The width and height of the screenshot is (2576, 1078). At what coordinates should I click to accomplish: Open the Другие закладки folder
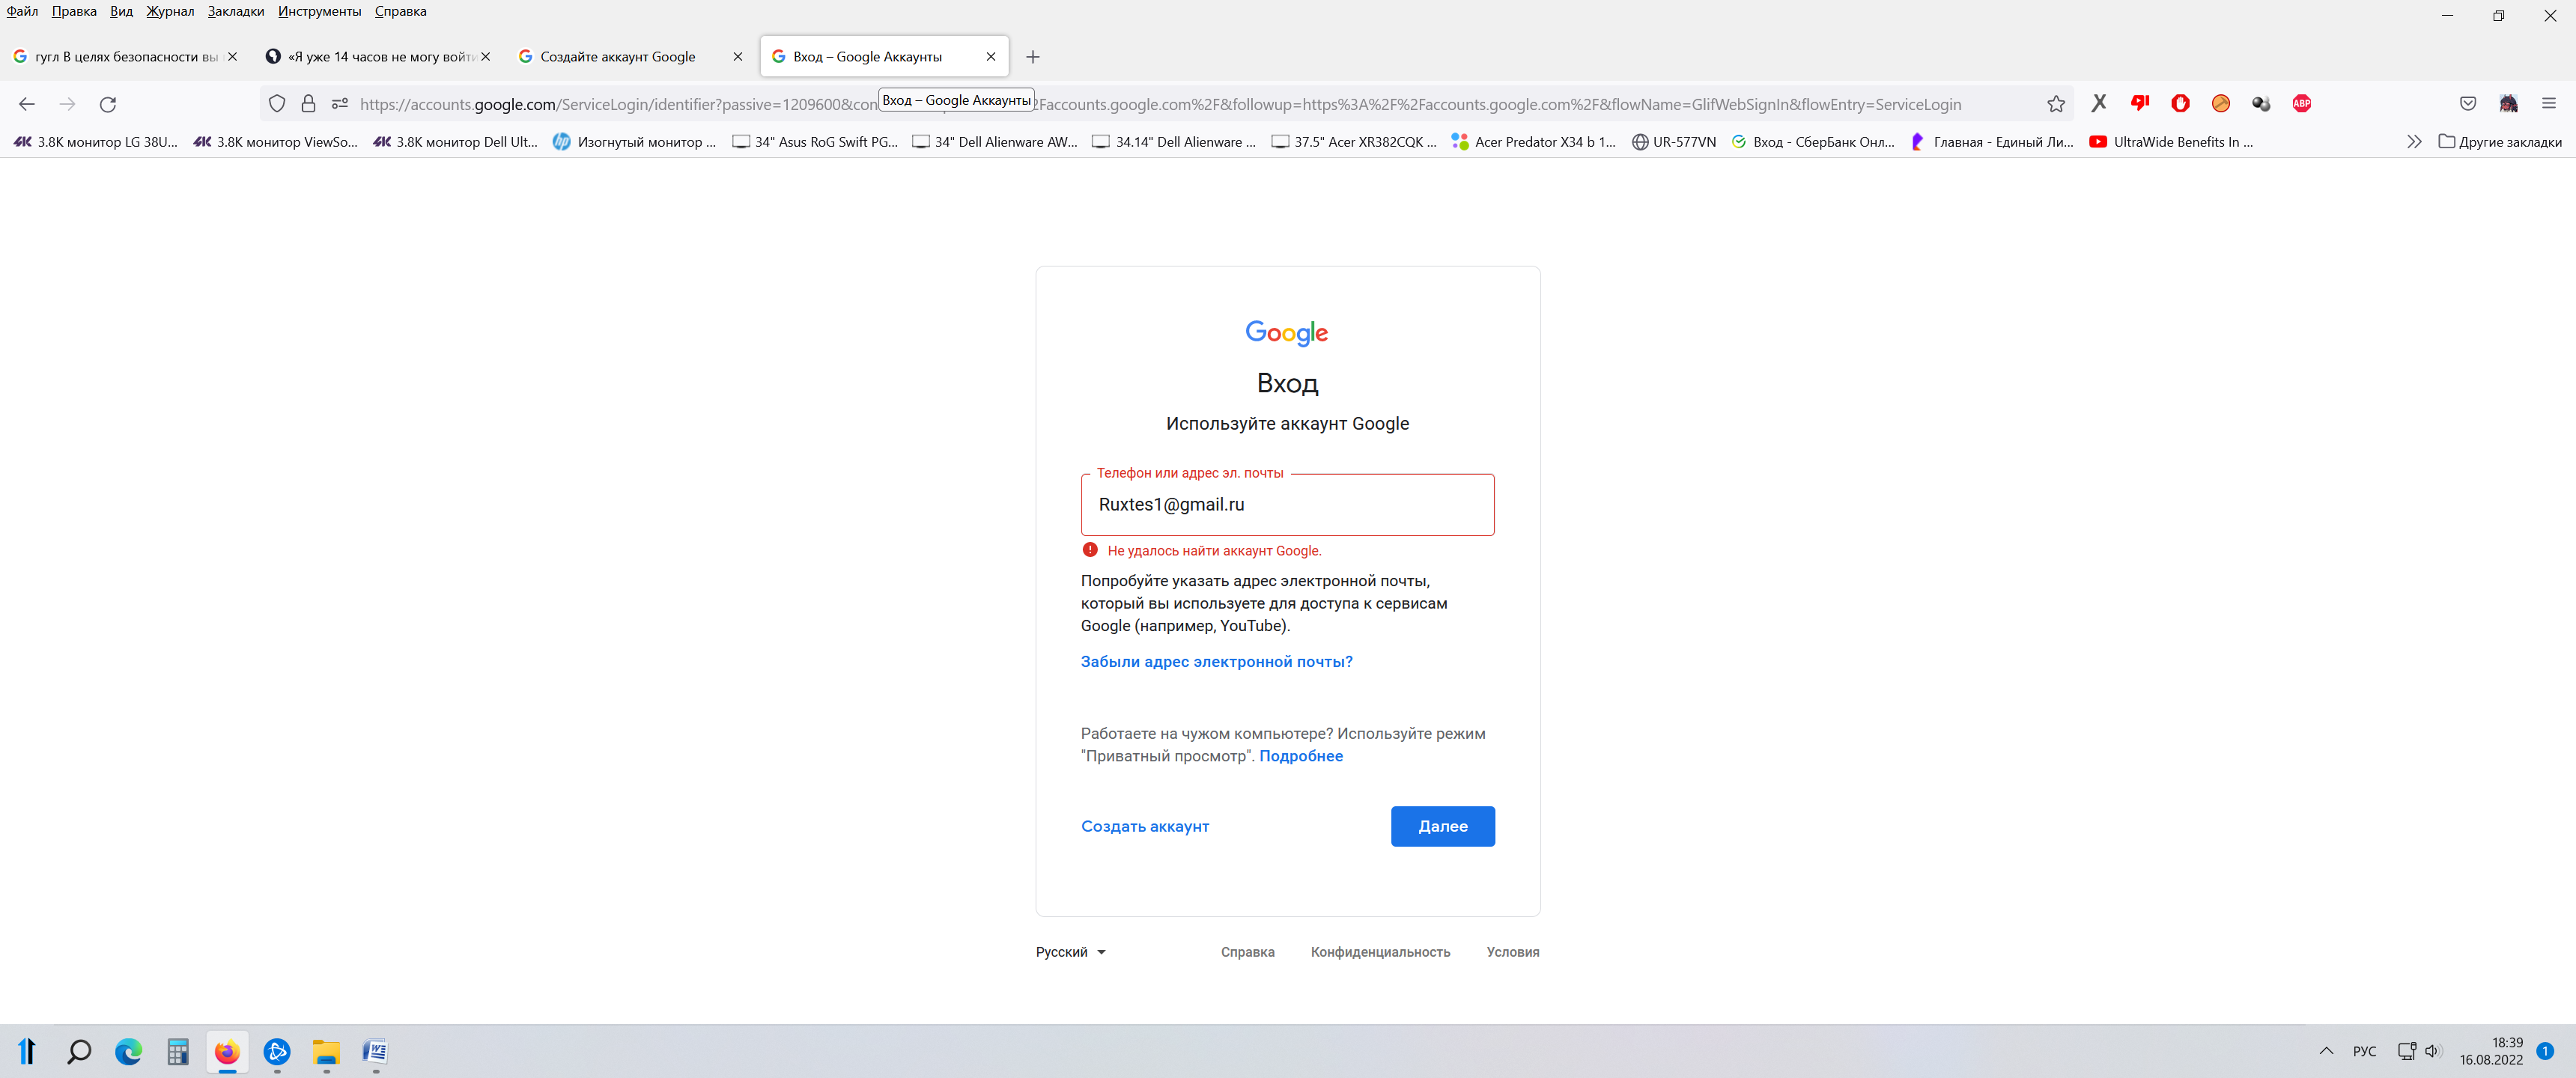point(2500,142)
